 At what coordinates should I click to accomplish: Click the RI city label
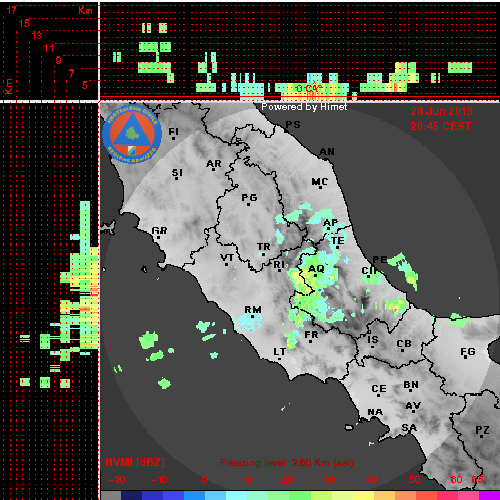pyautogui.click(x=279, y=265)
